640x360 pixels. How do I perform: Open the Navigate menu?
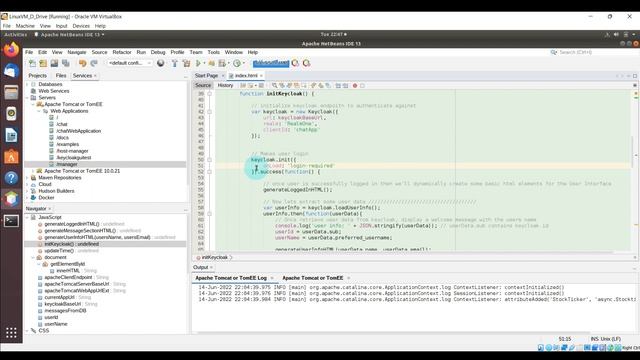tap(77, 52)
